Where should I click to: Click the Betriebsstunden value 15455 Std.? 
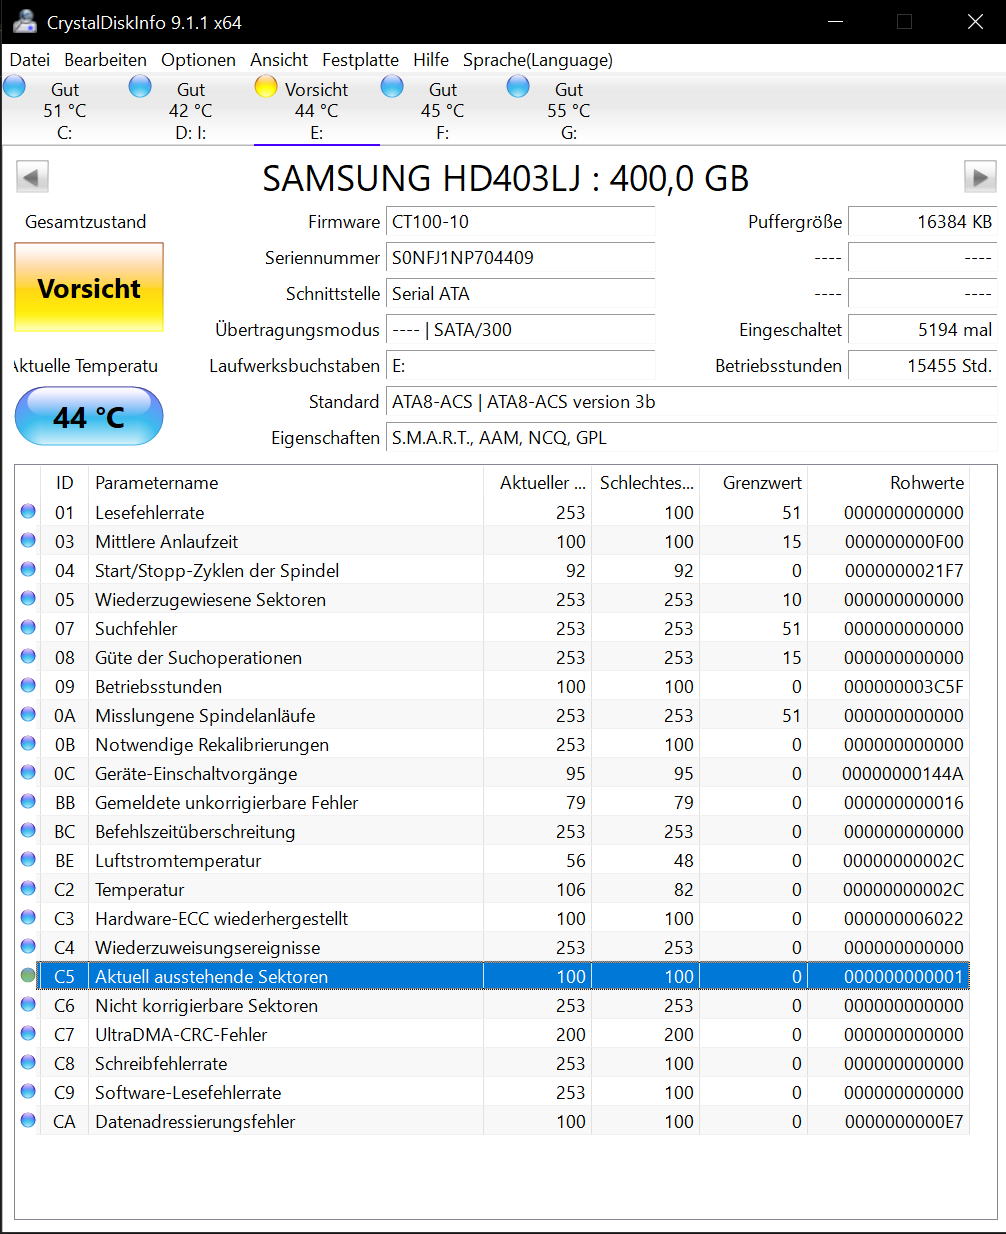point(922,366)
